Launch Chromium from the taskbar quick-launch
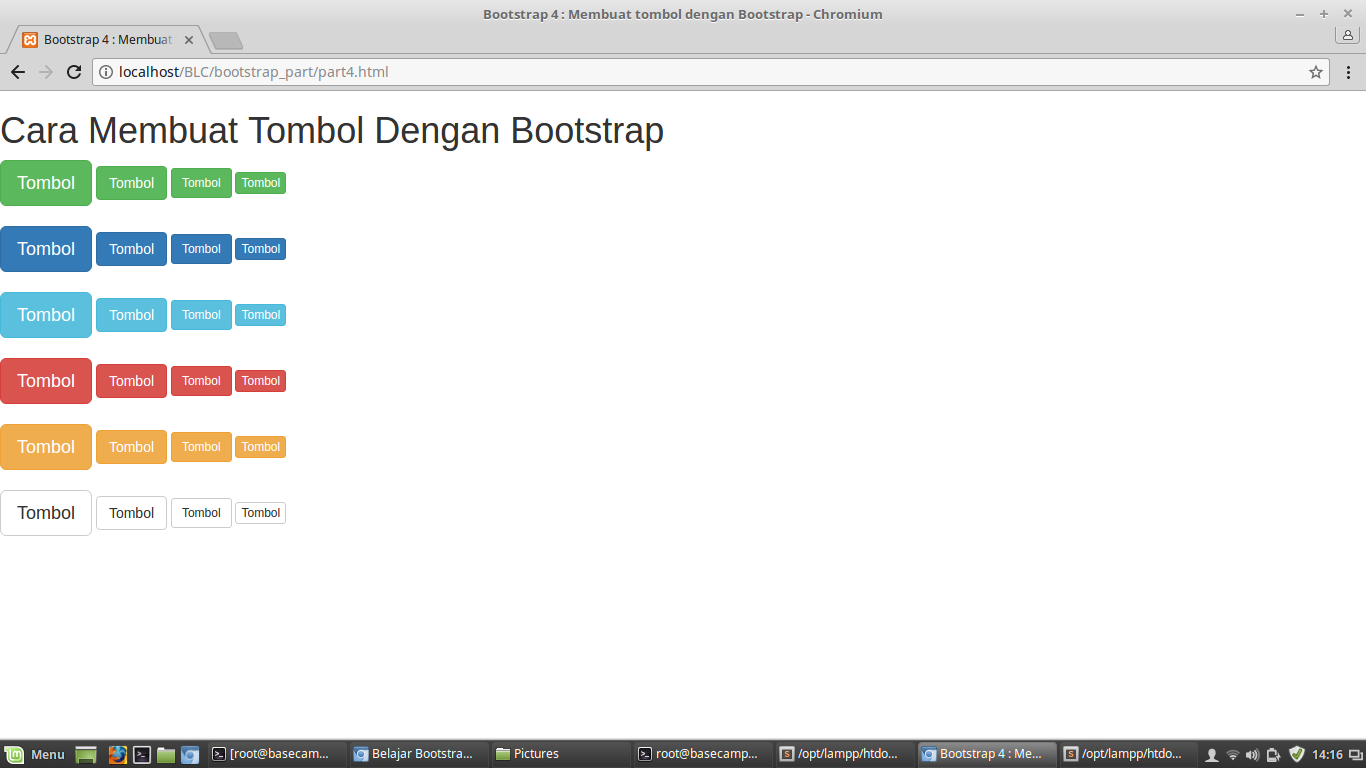 coord(189,754)
